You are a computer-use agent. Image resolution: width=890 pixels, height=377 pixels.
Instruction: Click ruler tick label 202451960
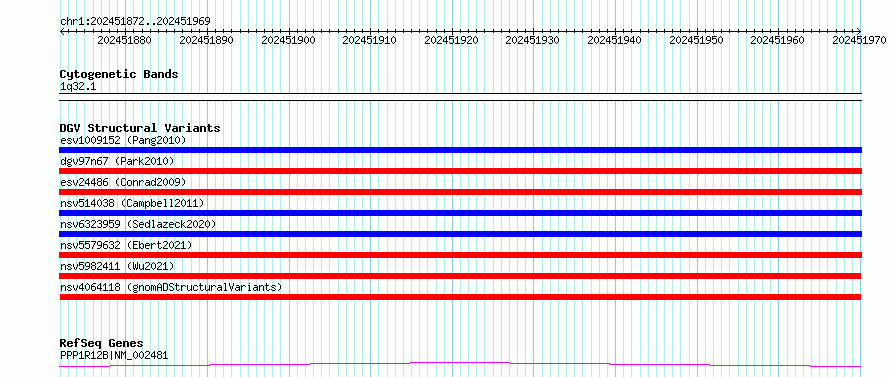tap(778, 40)
